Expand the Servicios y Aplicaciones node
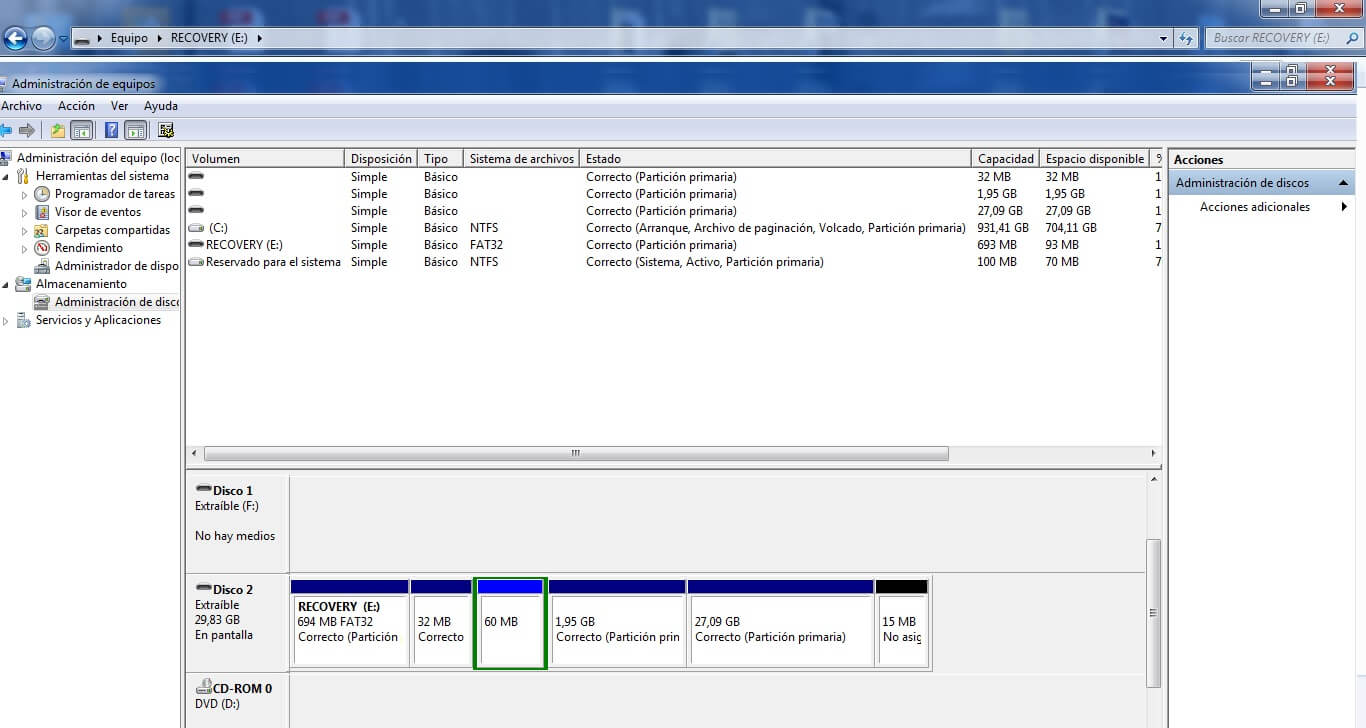Viewport: 1366px width, 728px height. (x=6, y=321)
